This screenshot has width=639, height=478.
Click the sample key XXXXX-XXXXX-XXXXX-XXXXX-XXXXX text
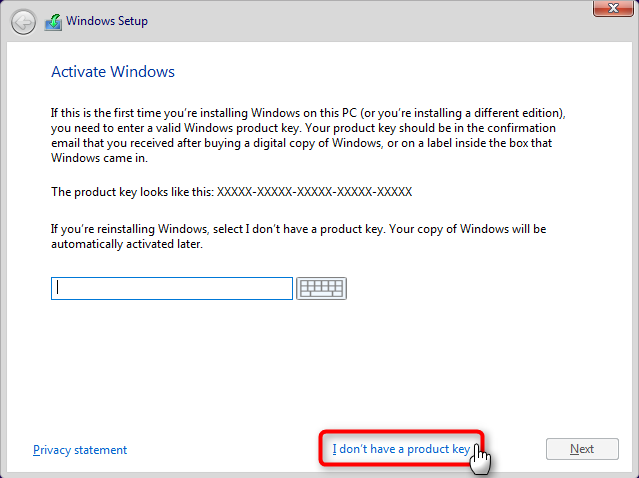pos(314,192)
